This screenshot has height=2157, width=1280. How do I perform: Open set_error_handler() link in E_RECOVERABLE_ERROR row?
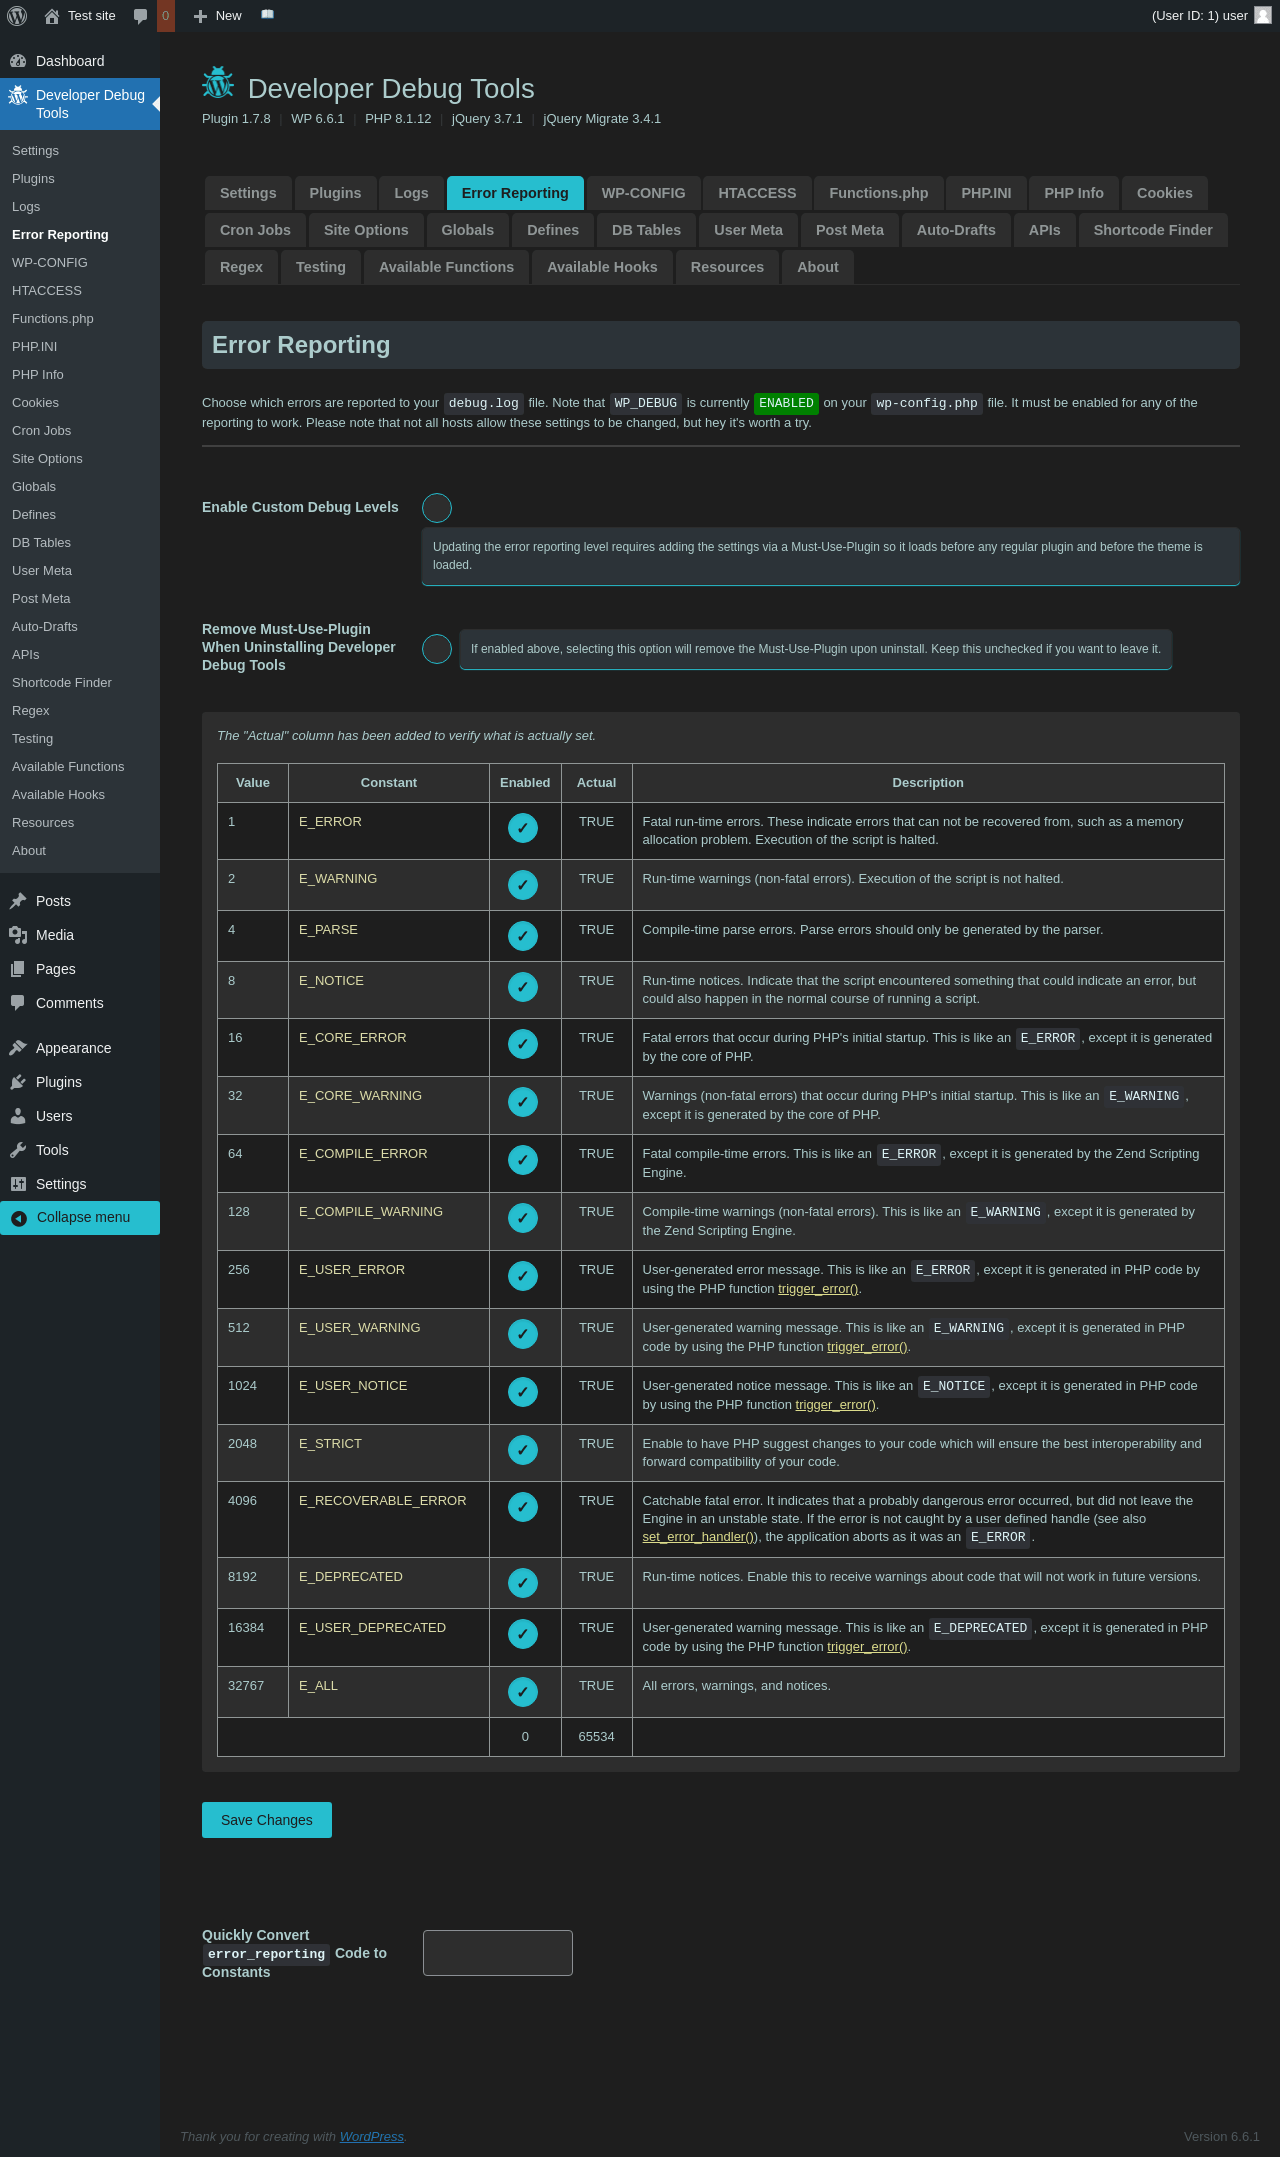(700, 1537)
